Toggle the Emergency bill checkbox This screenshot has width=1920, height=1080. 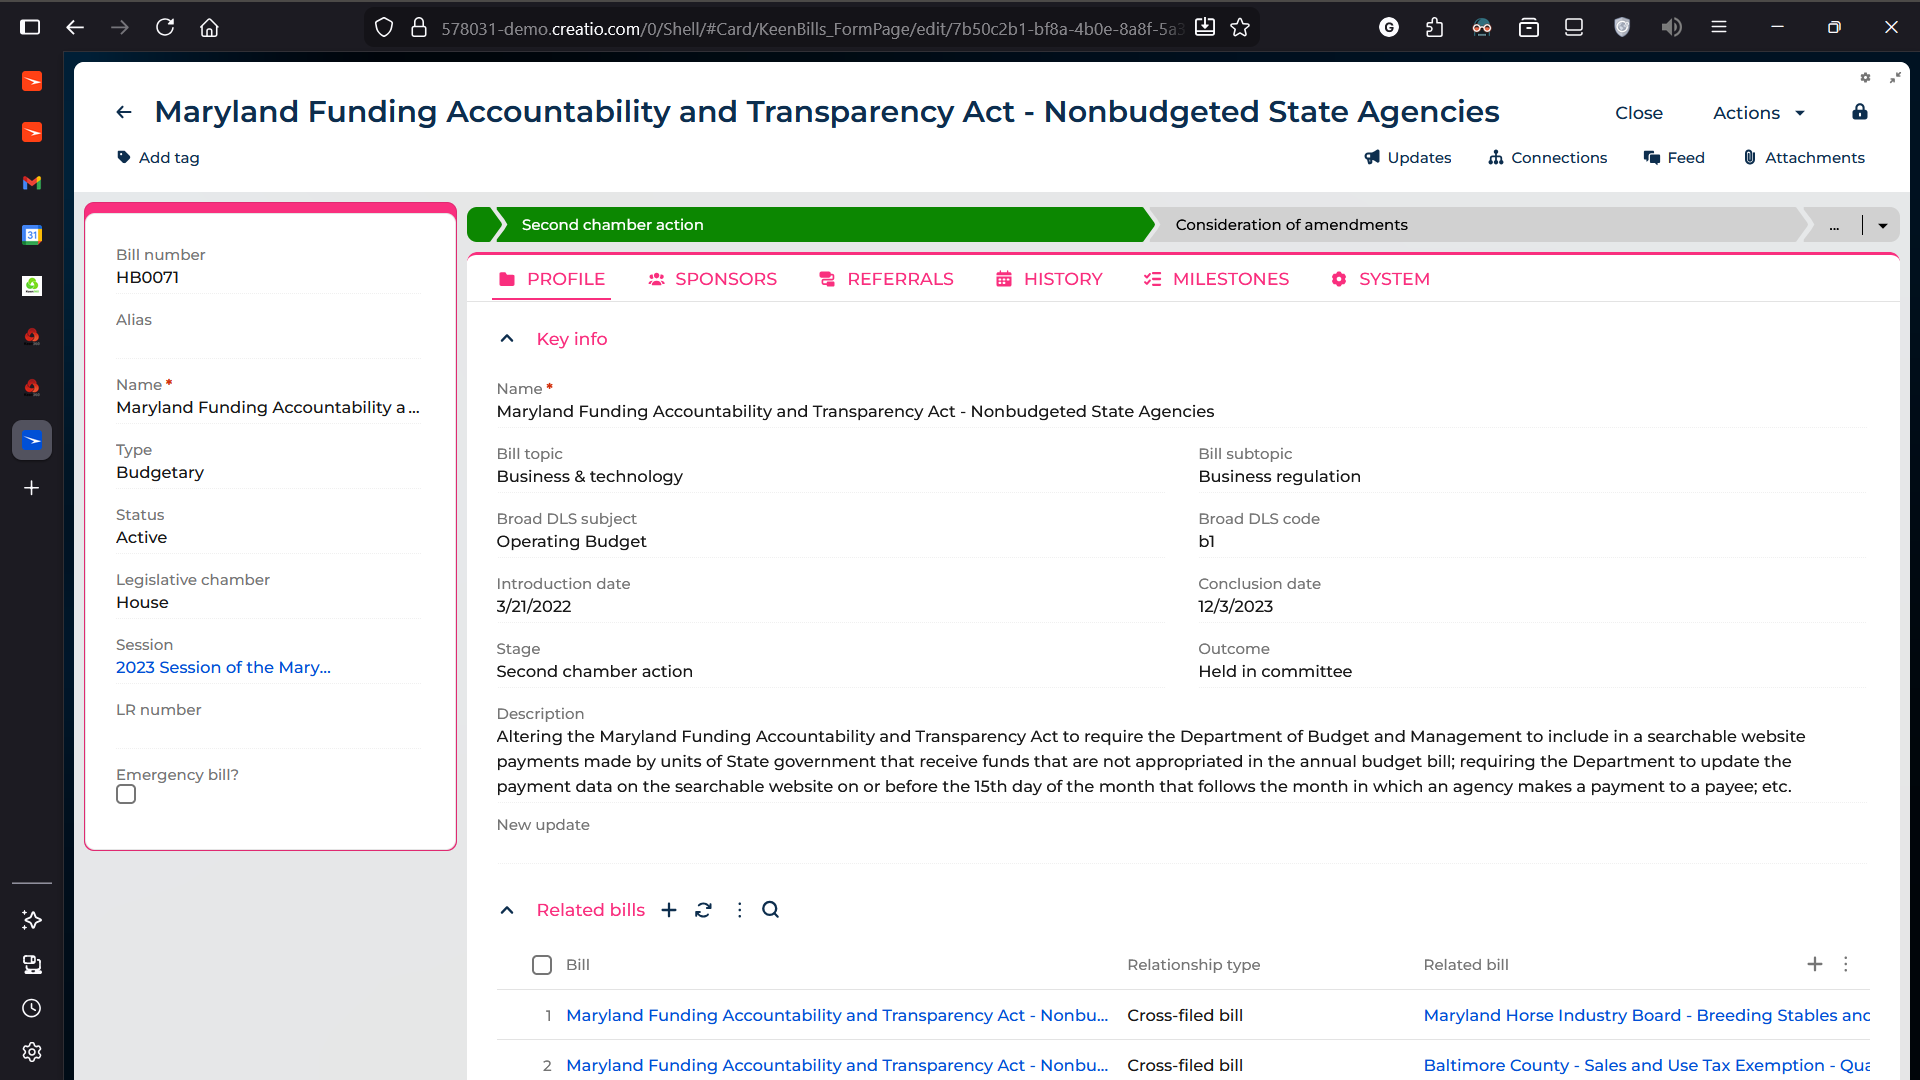[126, 794]
